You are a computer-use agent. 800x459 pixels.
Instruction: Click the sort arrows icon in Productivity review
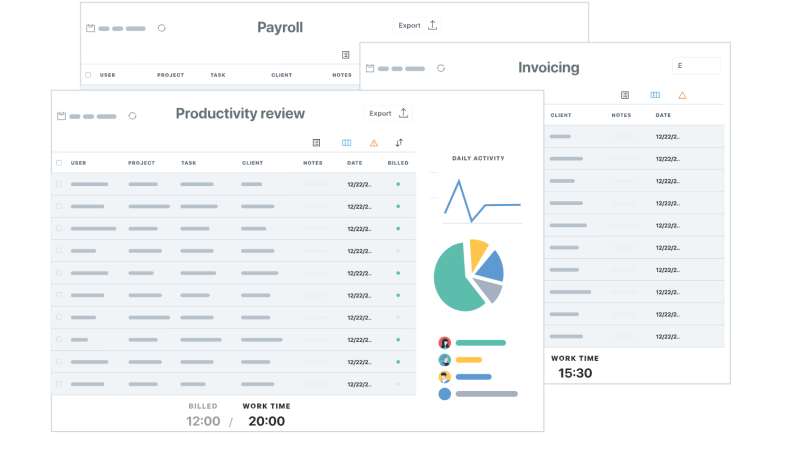point(399,143)
